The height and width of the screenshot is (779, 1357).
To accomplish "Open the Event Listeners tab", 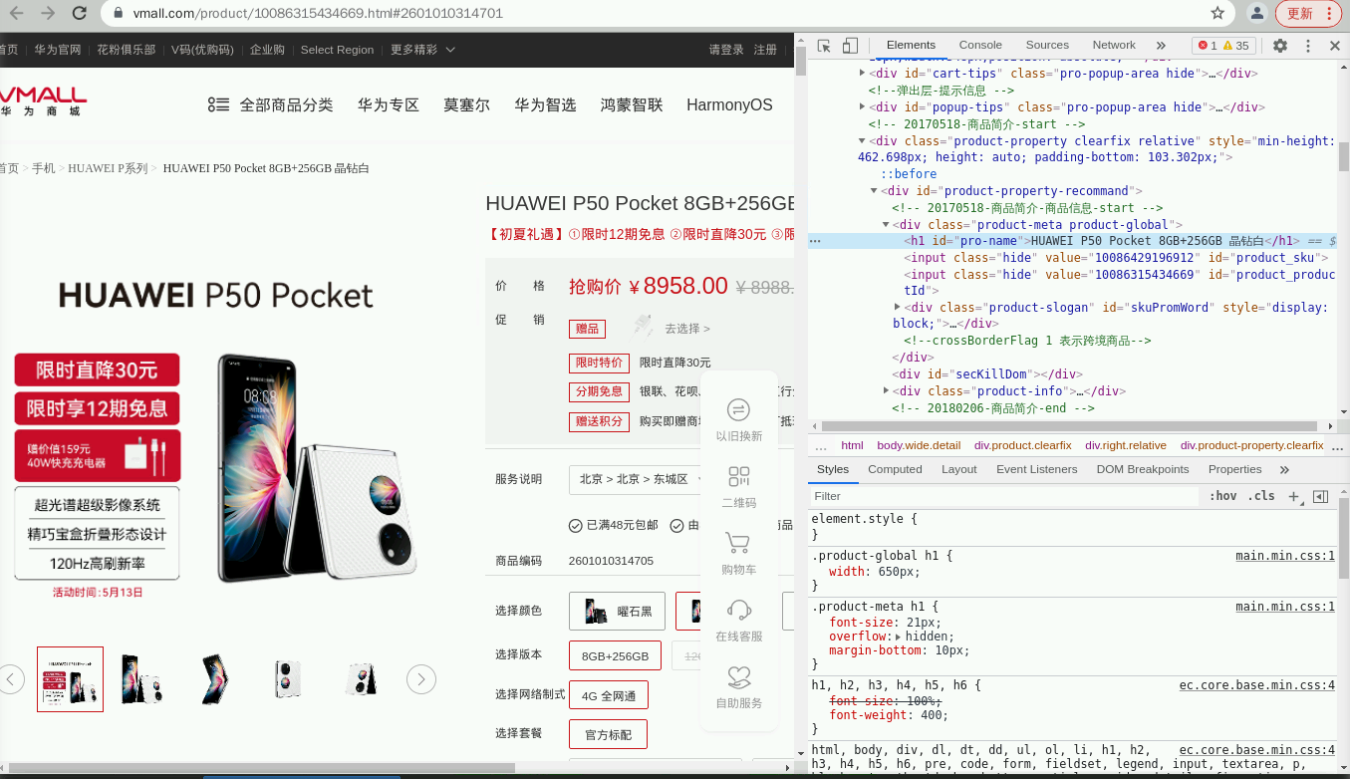I will coord(1036,469).
